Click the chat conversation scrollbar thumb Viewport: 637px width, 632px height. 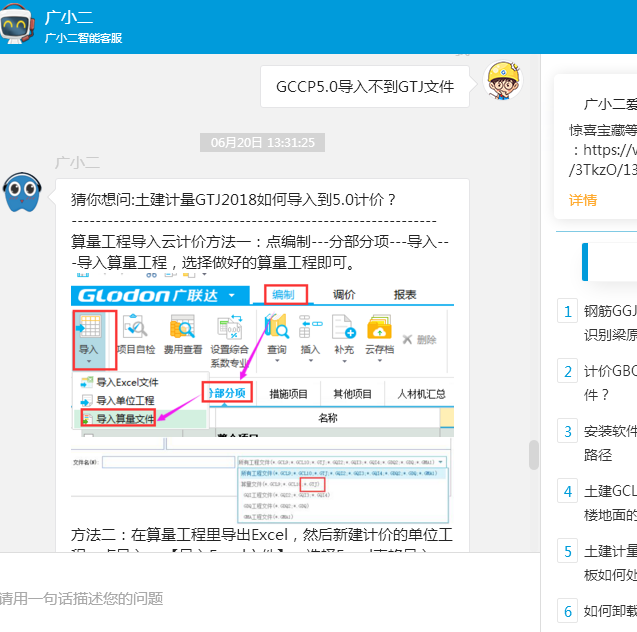(534, 455)
